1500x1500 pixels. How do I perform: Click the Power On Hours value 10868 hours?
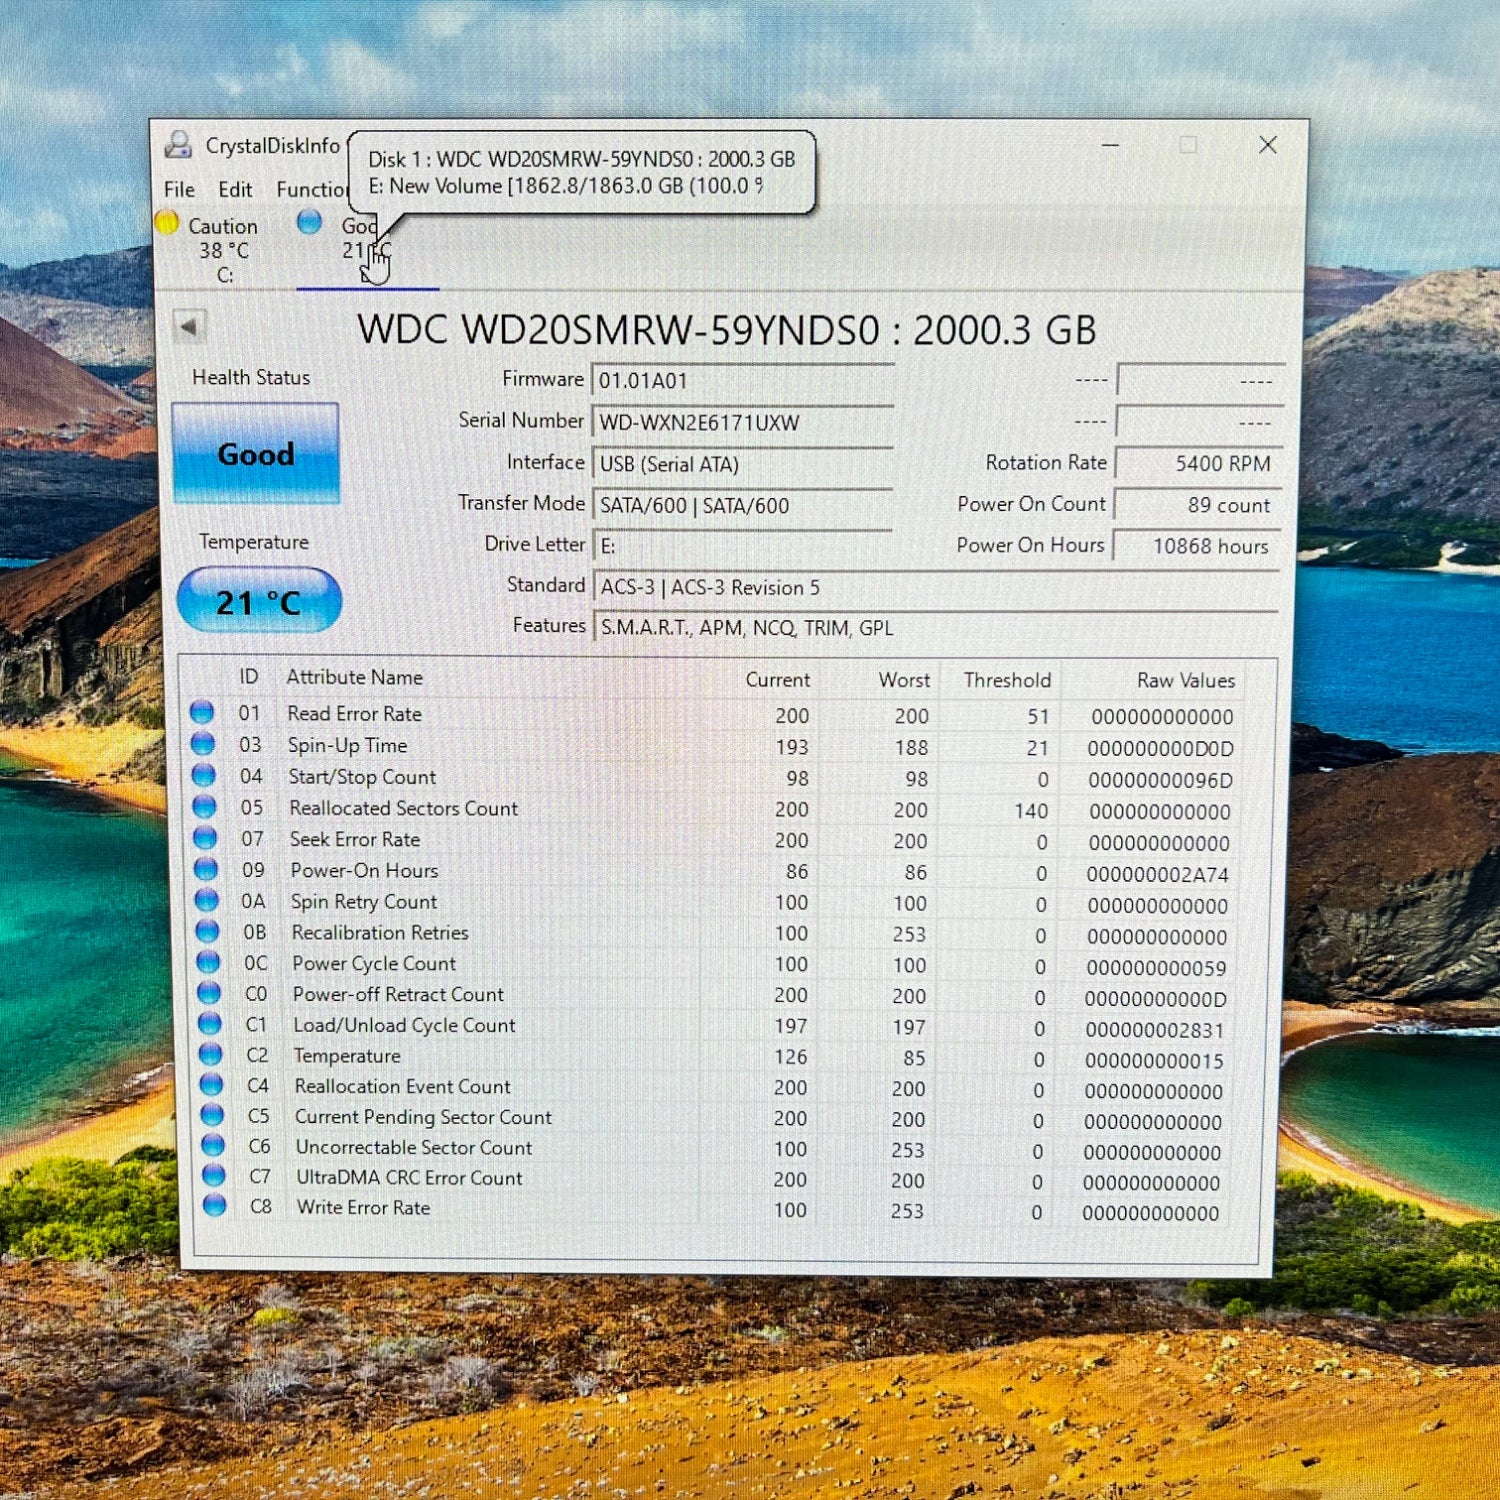point(1196,546)
